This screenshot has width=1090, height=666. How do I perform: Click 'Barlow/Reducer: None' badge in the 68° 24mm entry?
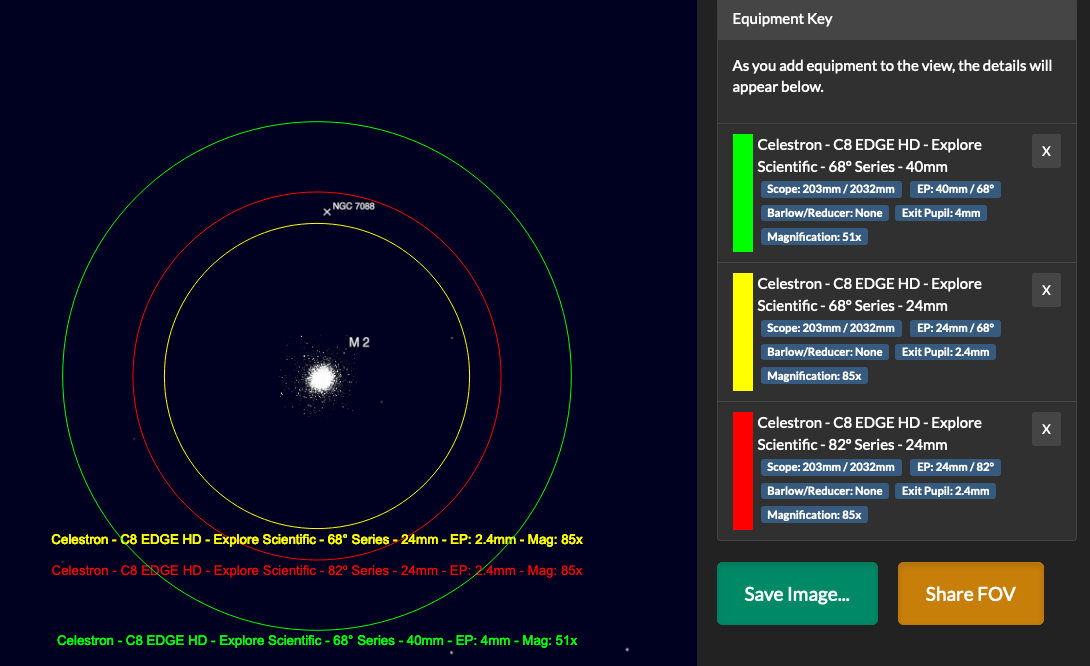click(824, 352)
